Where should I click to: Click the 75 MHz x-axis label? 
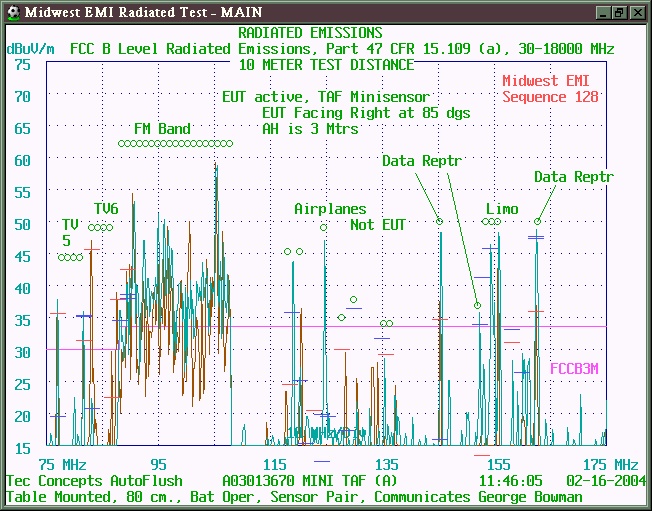pos(62,465)
